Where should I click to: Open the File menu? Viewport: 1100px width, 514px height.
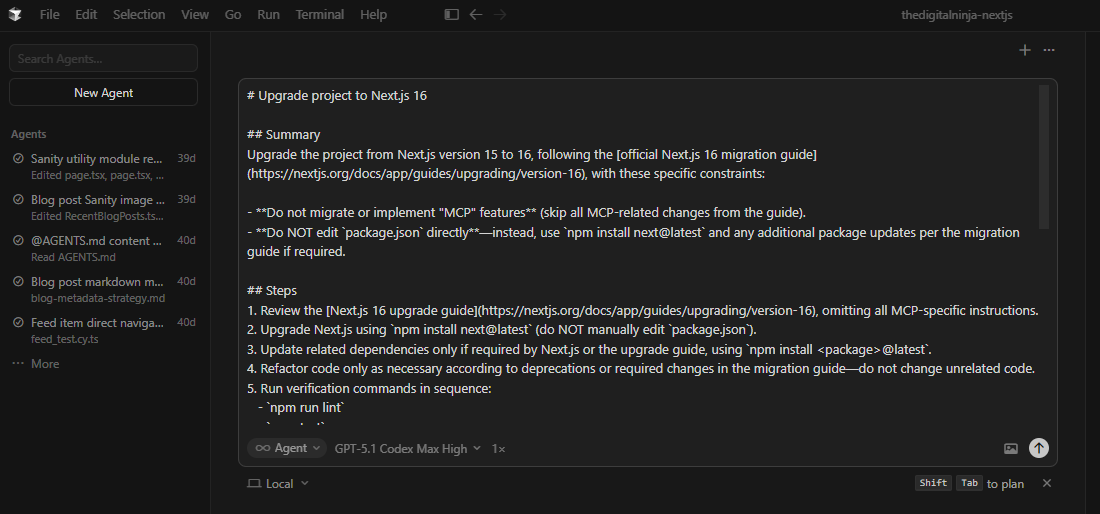(49, 14)
